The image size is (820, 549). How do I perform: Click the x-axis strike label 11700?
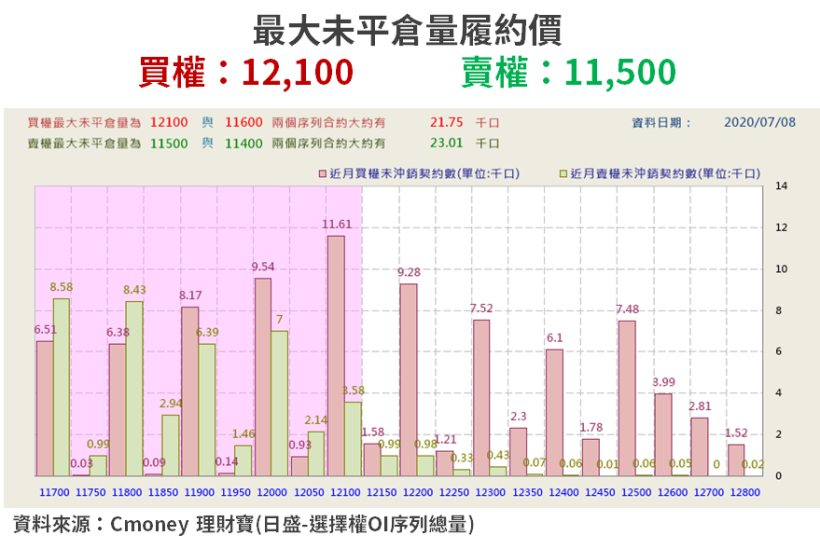(x=54, y=493)
